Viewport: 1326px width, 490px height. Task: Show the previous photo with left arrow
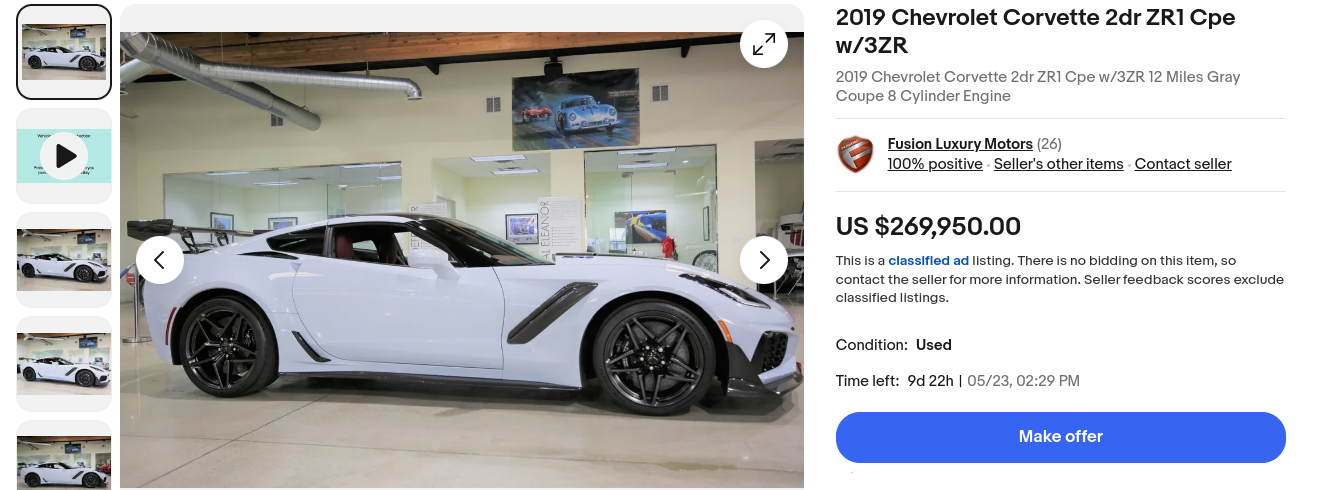pyautogui.click(x=160, y=260)
